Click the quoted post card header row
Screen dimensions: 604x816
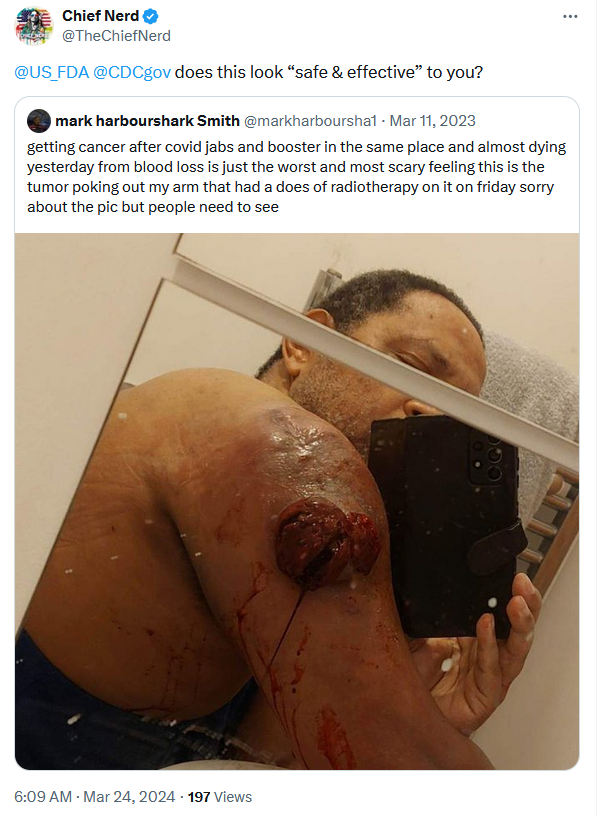297,121
